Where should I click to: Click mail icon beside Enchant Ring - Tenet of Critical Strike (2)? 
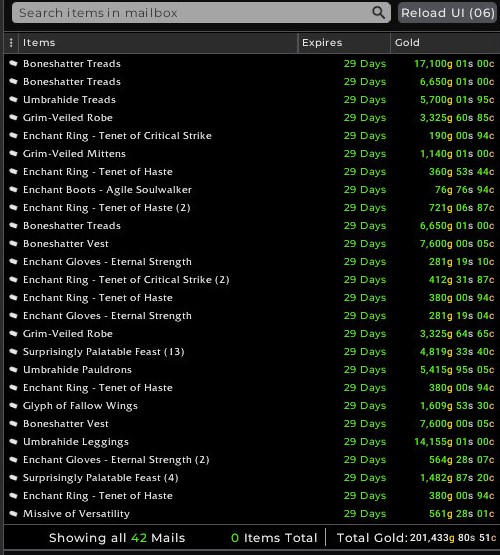coord(13,279)
